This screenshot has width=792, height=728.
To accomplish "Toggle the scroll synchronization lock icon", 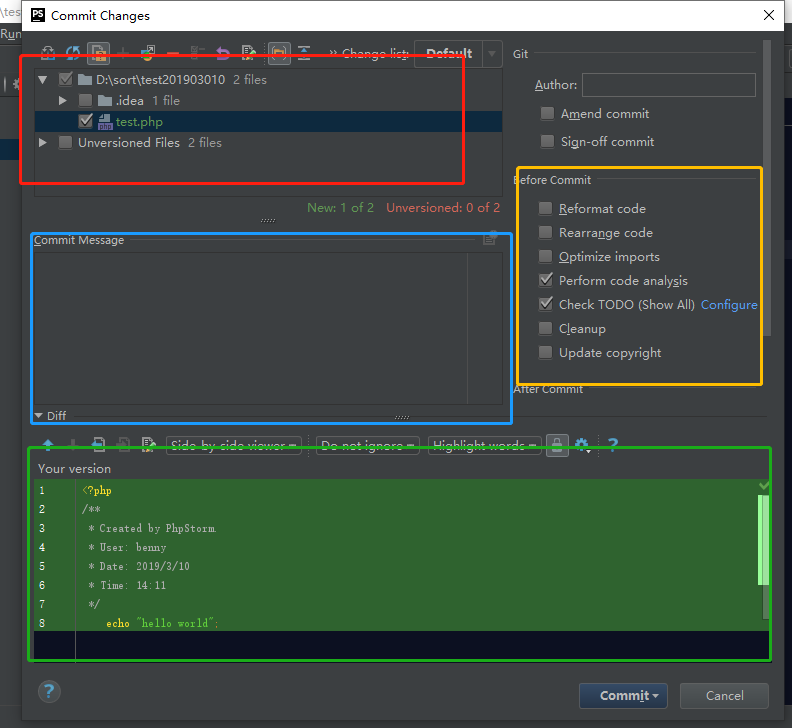I will (557, 445).
